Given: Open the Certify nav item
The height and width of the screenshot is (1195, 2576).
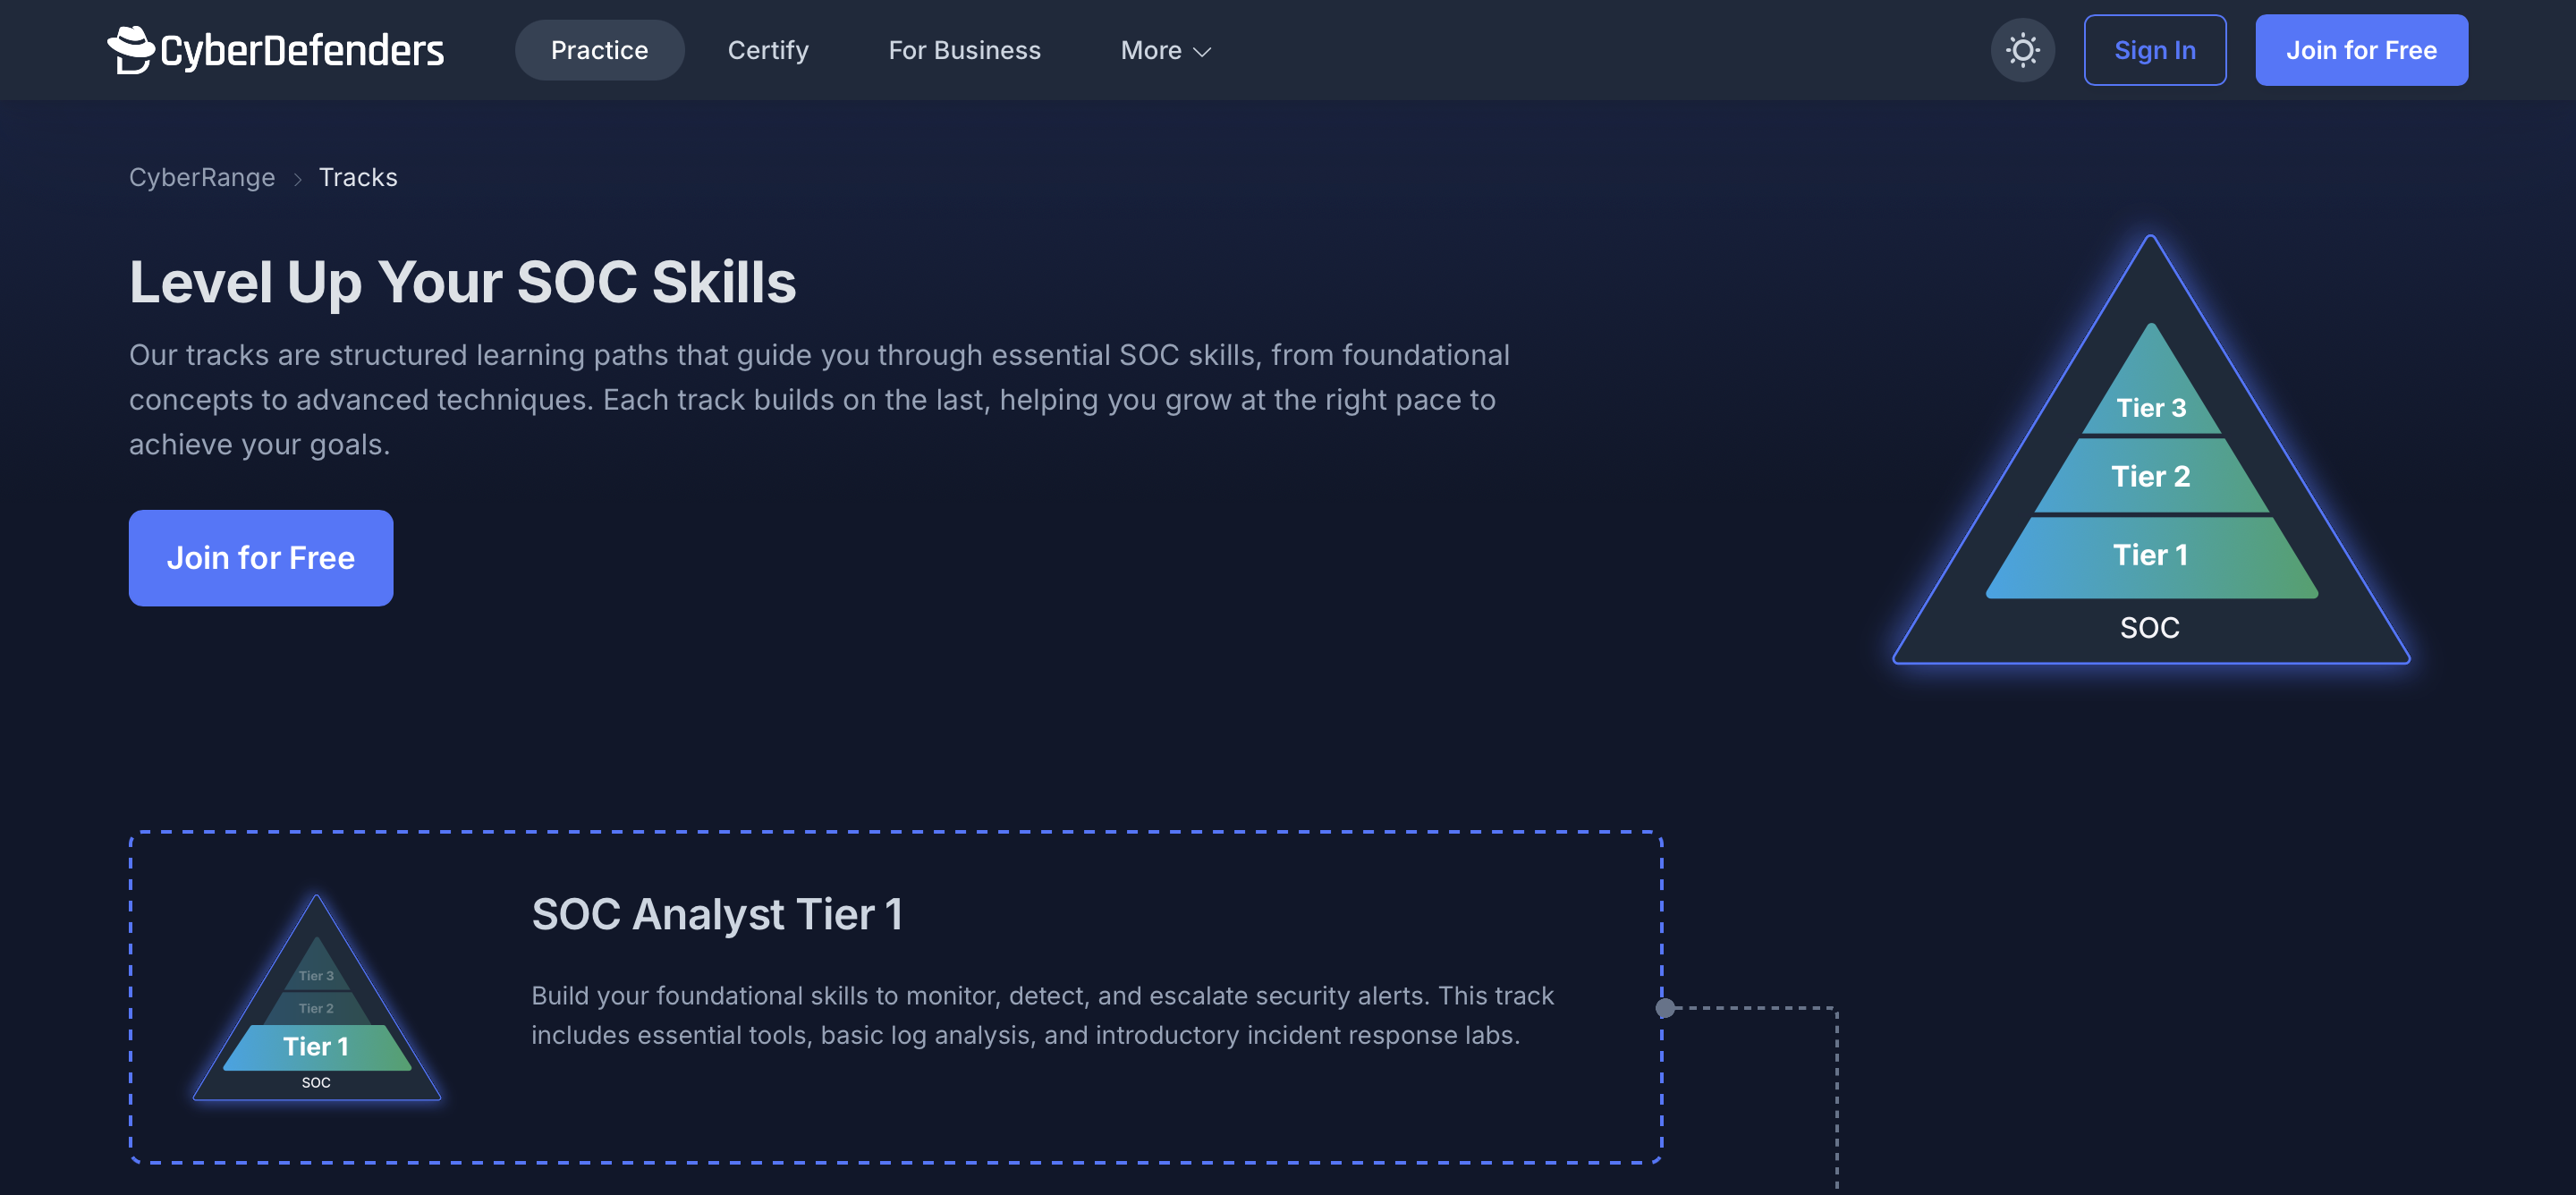Looking at the screenshot, I should 768,50.
